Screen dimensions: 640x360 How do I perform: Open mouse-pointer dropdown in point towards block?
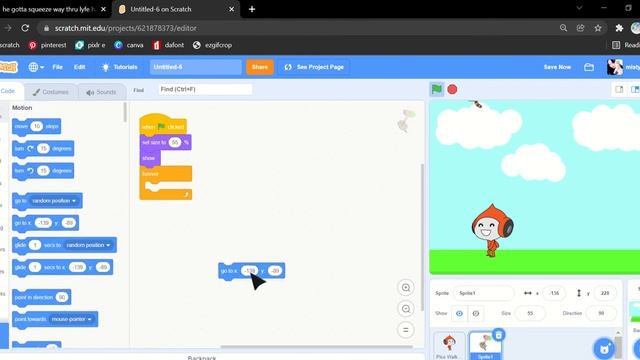[x=71, y=319]
